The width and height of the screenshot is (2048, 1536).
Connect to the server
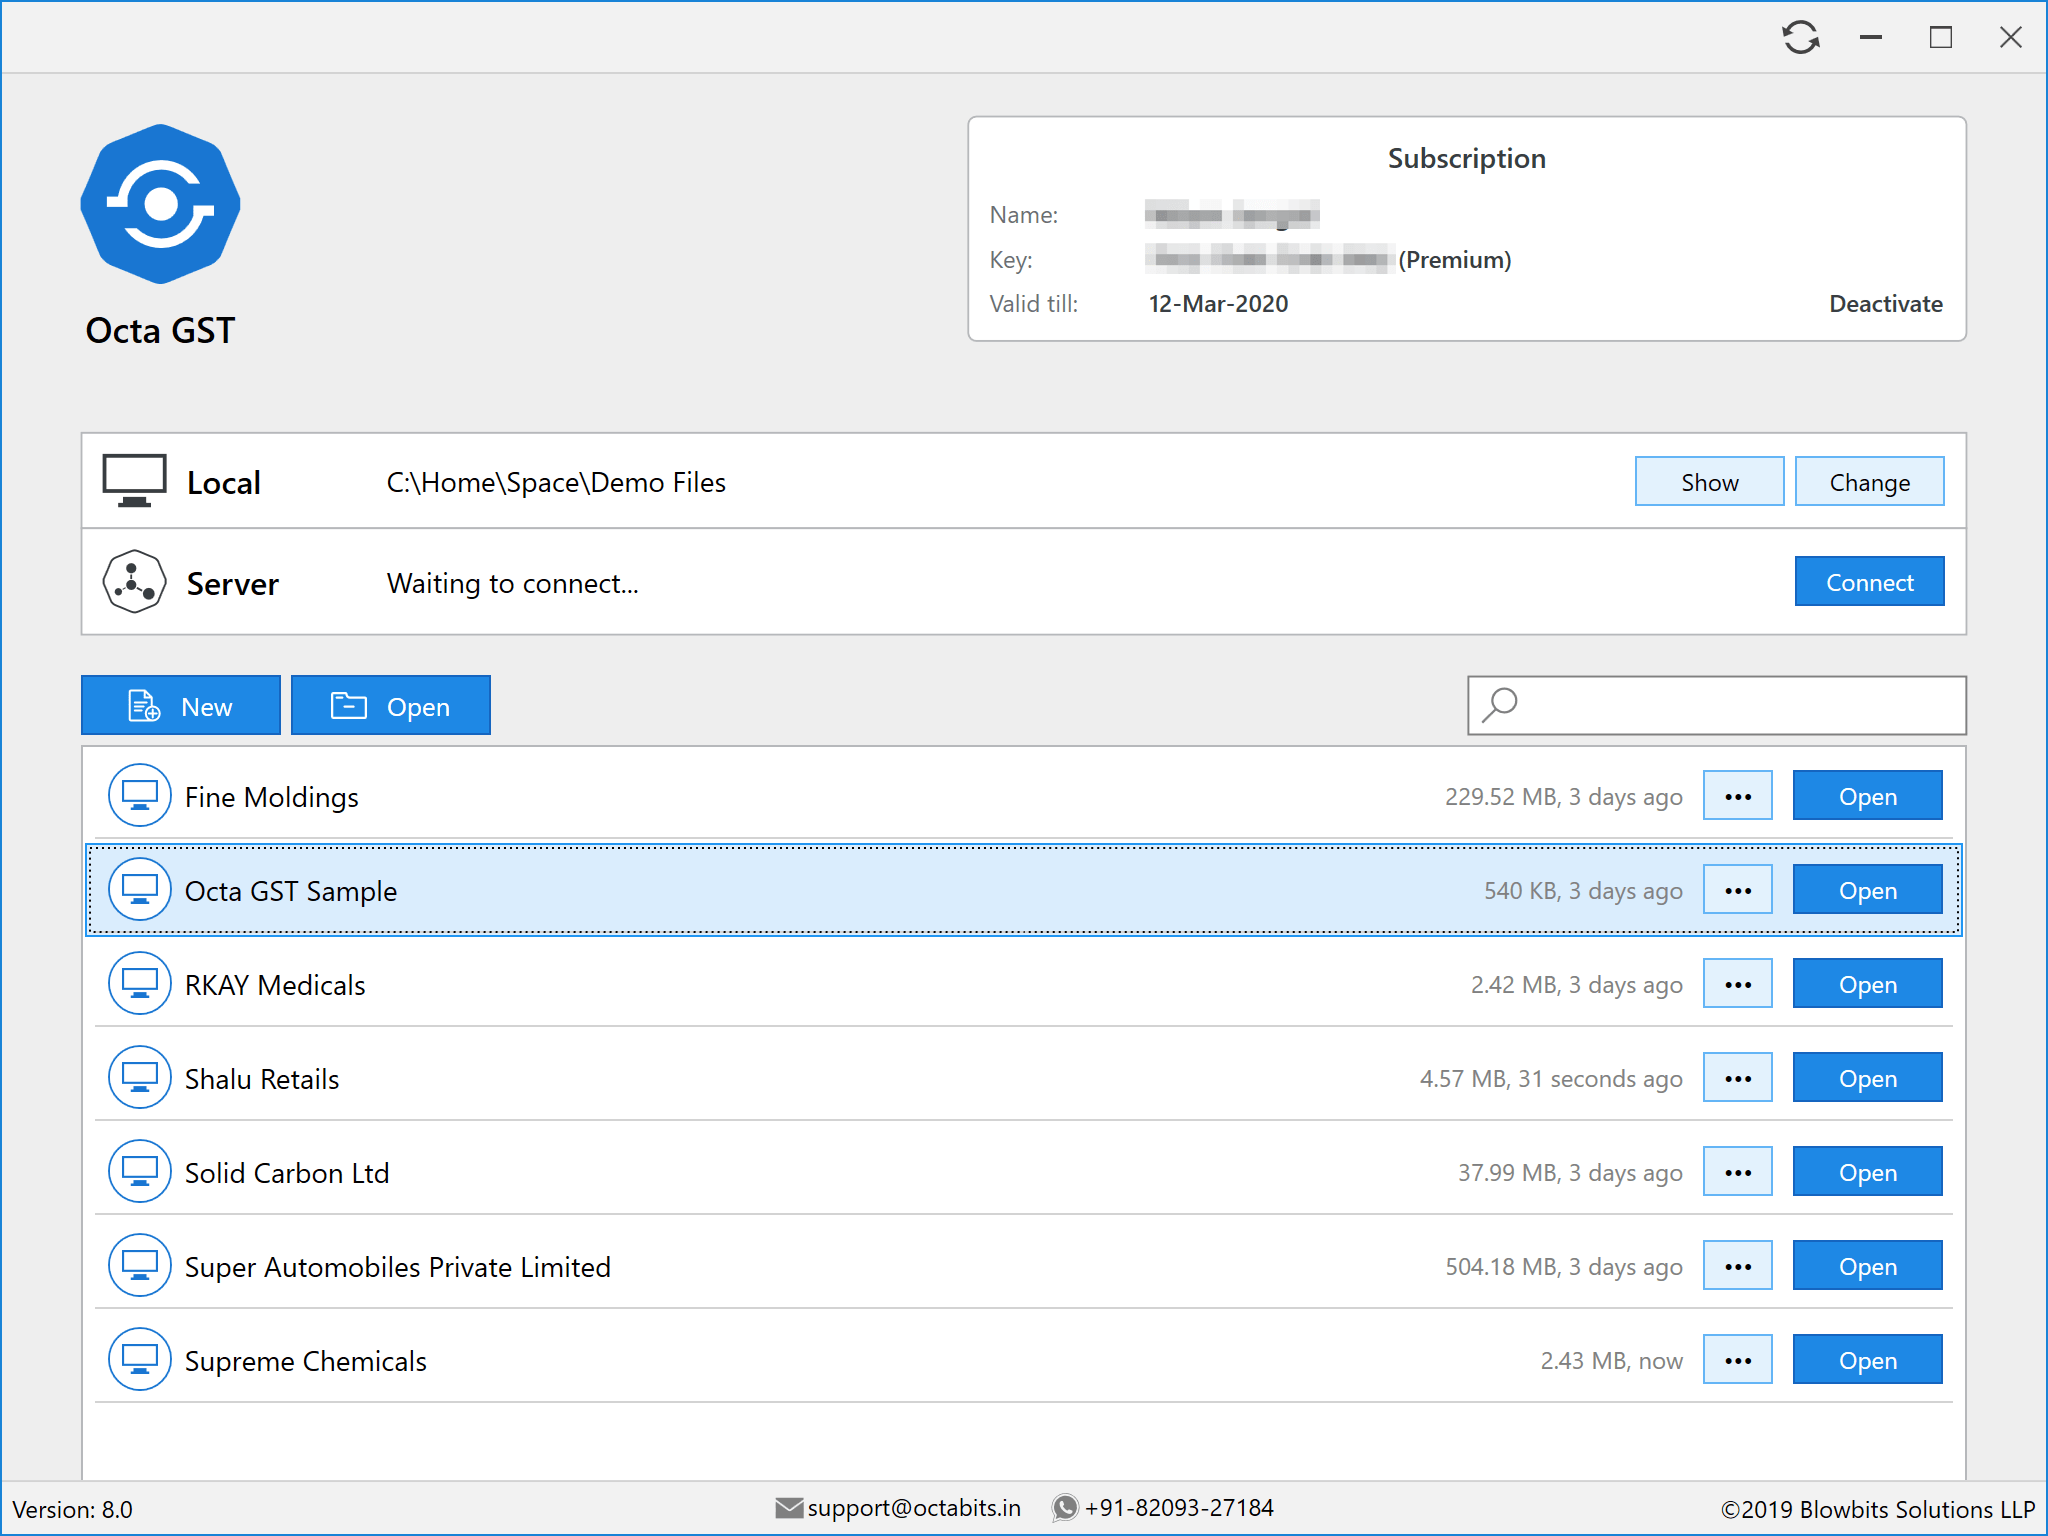coord(1869,582)
